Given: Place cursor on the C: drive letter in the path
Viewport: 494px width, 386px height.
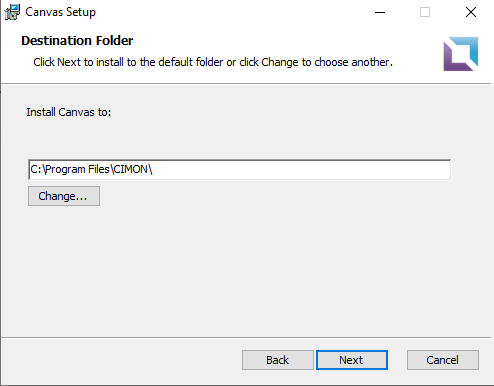Looking at the screenshot, I should [36, 169].
